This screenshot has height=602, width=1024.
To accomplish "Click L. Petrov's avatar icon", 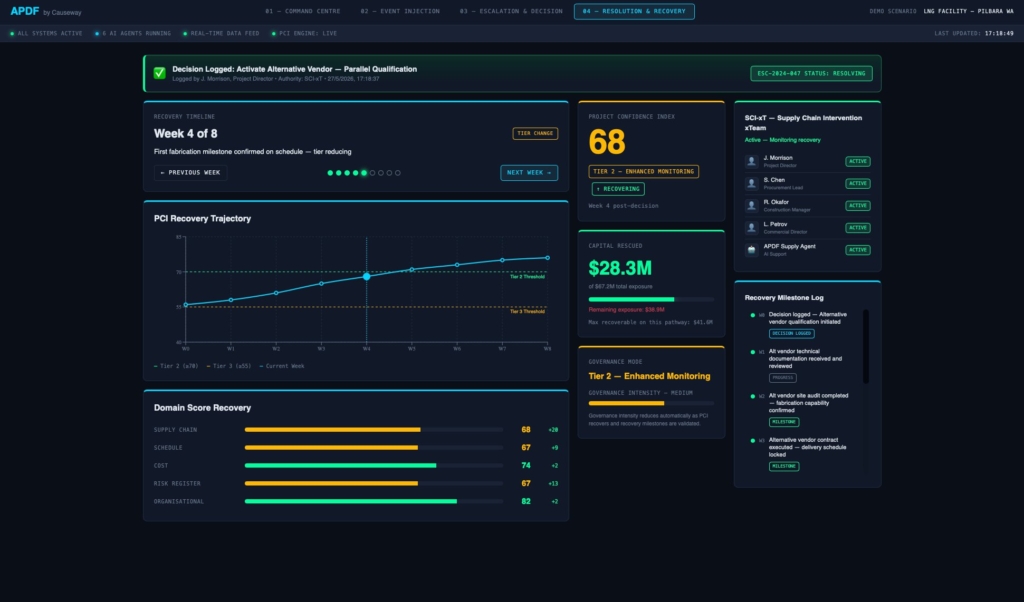I will [x=752, y=228].
